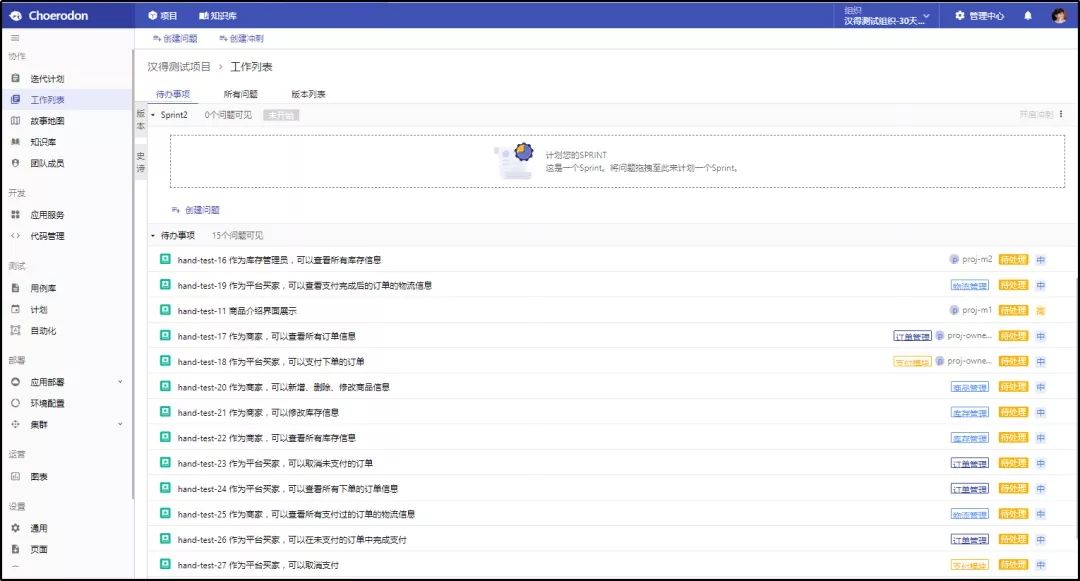Image resolution: width=1080 pixels, height=581 pixels.
Task: Open the organization switcher dropdown
Action: [x=886, y=16]
